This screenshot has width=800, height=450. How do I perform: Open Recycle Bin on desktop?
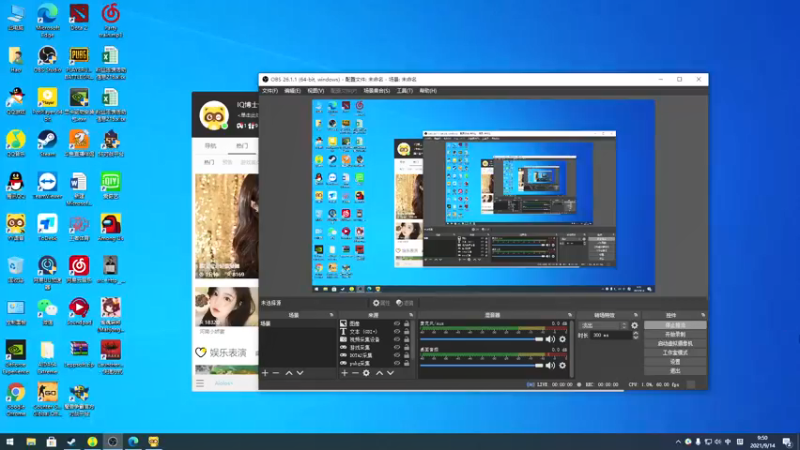[x=16, y=269]
